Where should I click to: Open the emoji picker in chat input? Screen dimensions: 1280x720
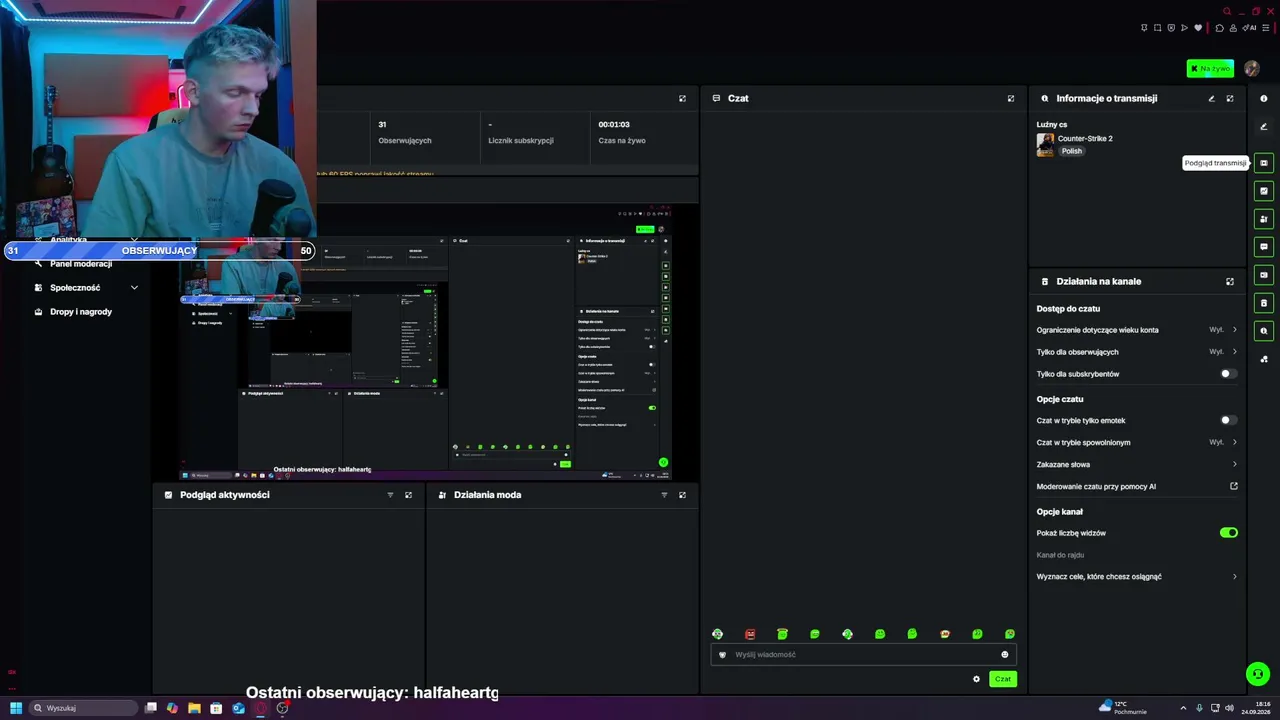(1005, 655)
